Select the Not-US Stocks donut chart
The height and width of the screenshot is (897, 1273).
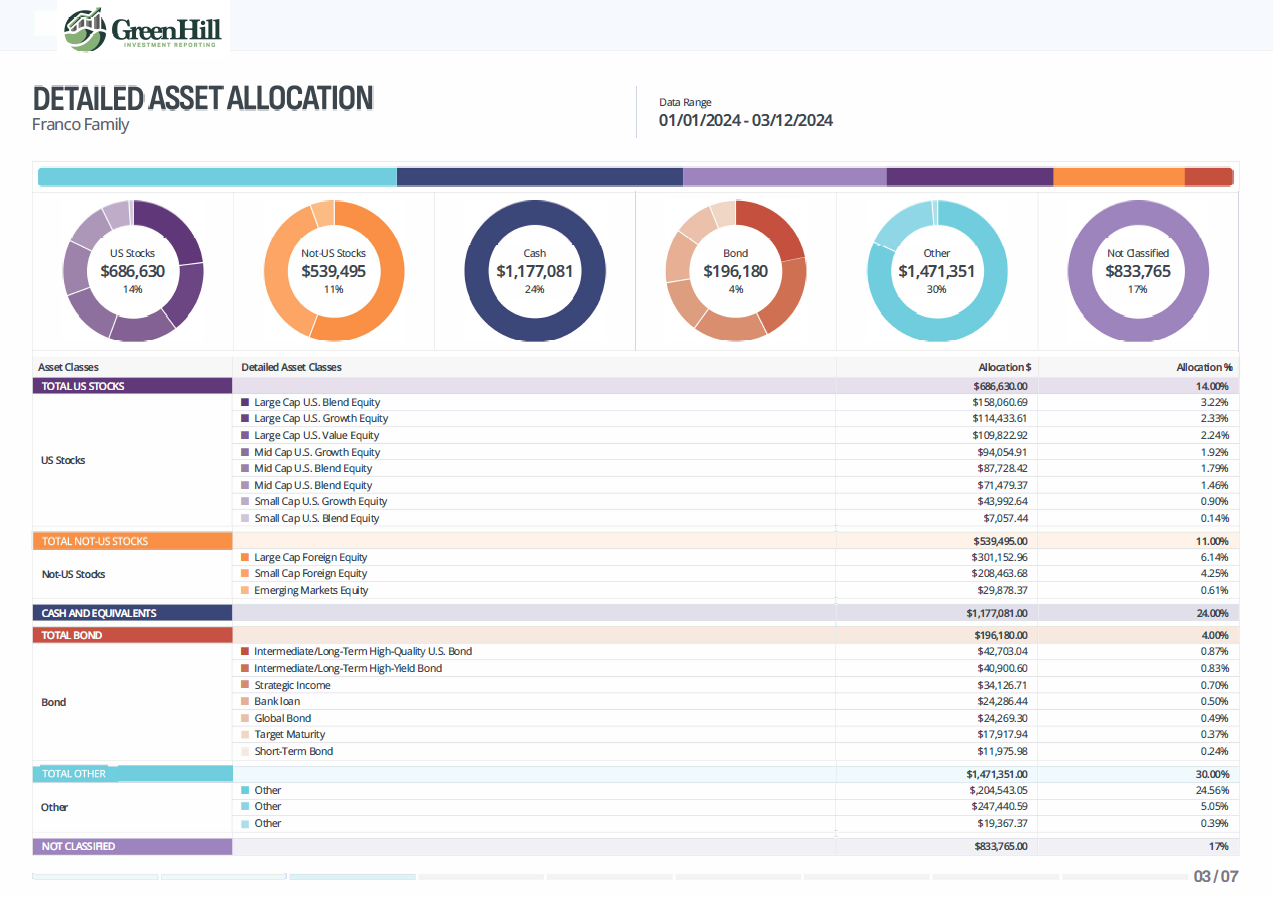click(334, 271)
